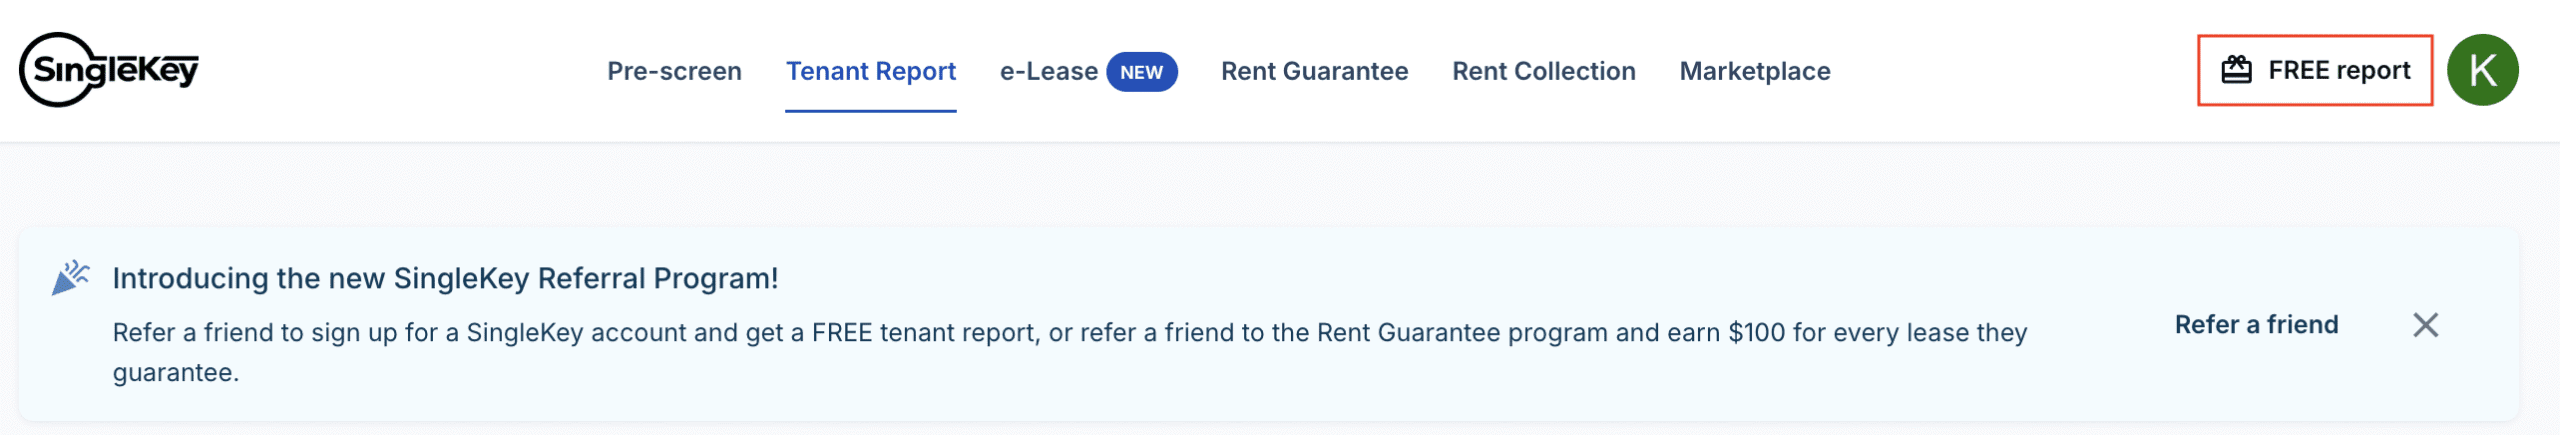Open the green K profile avatar
Viewport: 2560px width, 435px height.
point(2482,70)
